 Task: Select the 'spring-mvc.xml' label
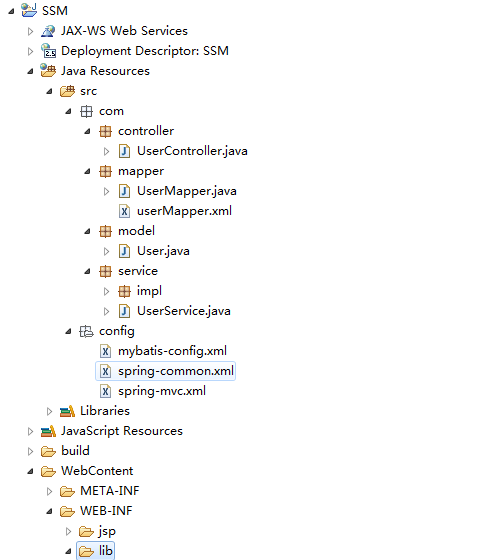162,391
